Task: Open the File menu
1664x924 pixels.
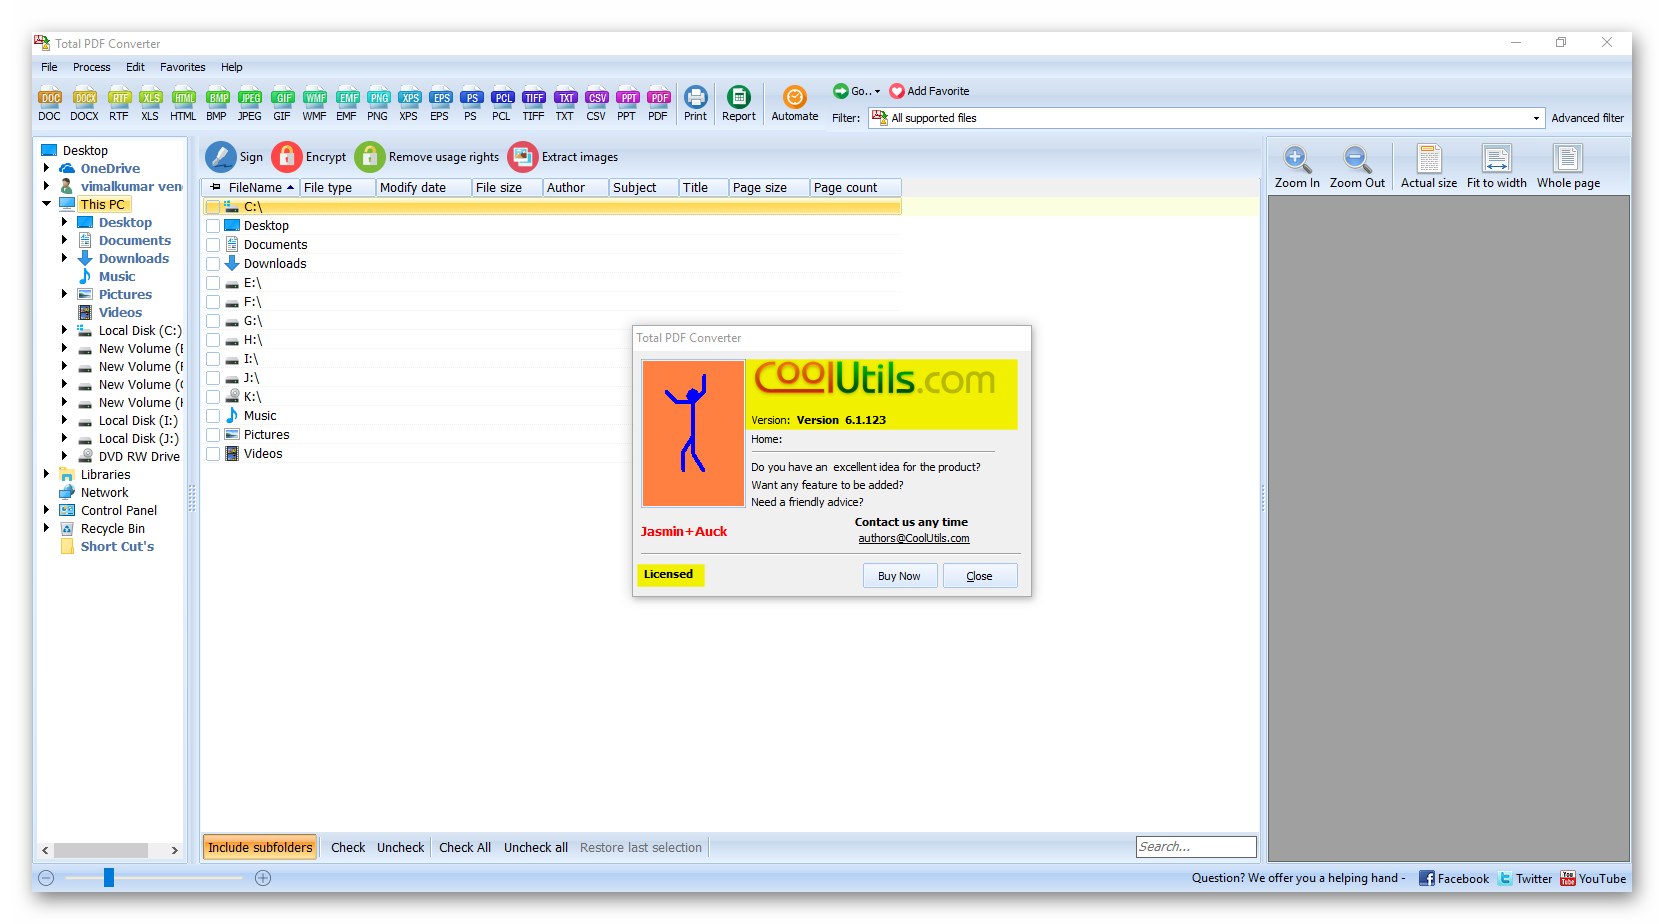Action: [x=49, y=67]
